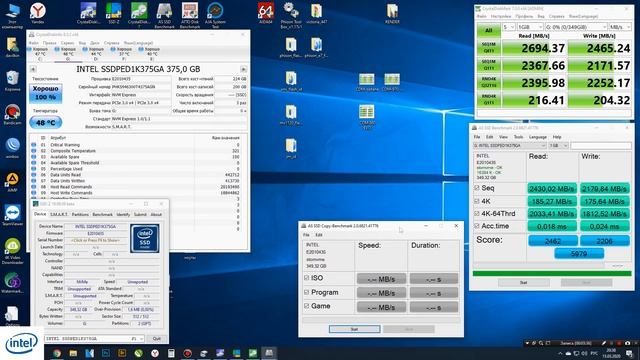Open the AIDA64 desktop shortcut
The width and height of the screenshot is (640, 360).
(266, 13)
